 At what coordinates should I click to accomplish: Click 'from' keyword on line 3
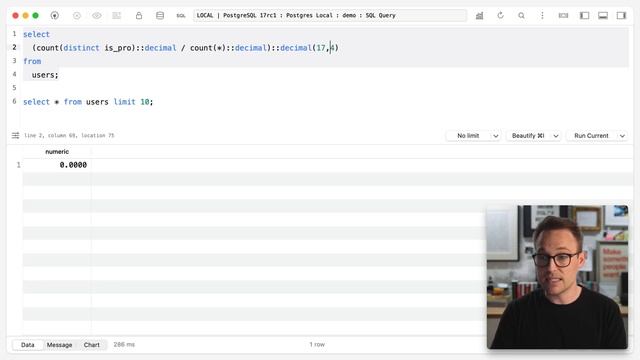point(32,61)
